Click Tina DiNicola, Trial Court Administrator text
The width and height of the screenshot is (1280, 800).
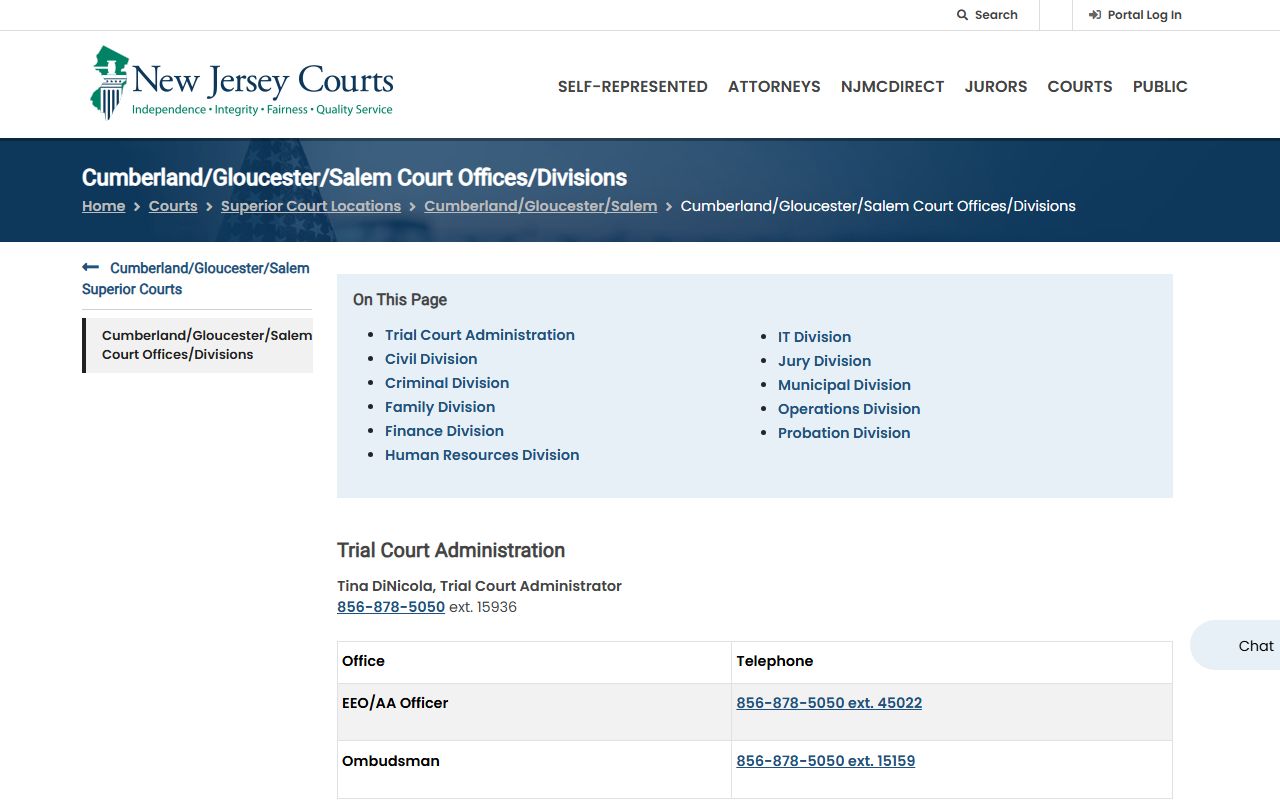479,586
